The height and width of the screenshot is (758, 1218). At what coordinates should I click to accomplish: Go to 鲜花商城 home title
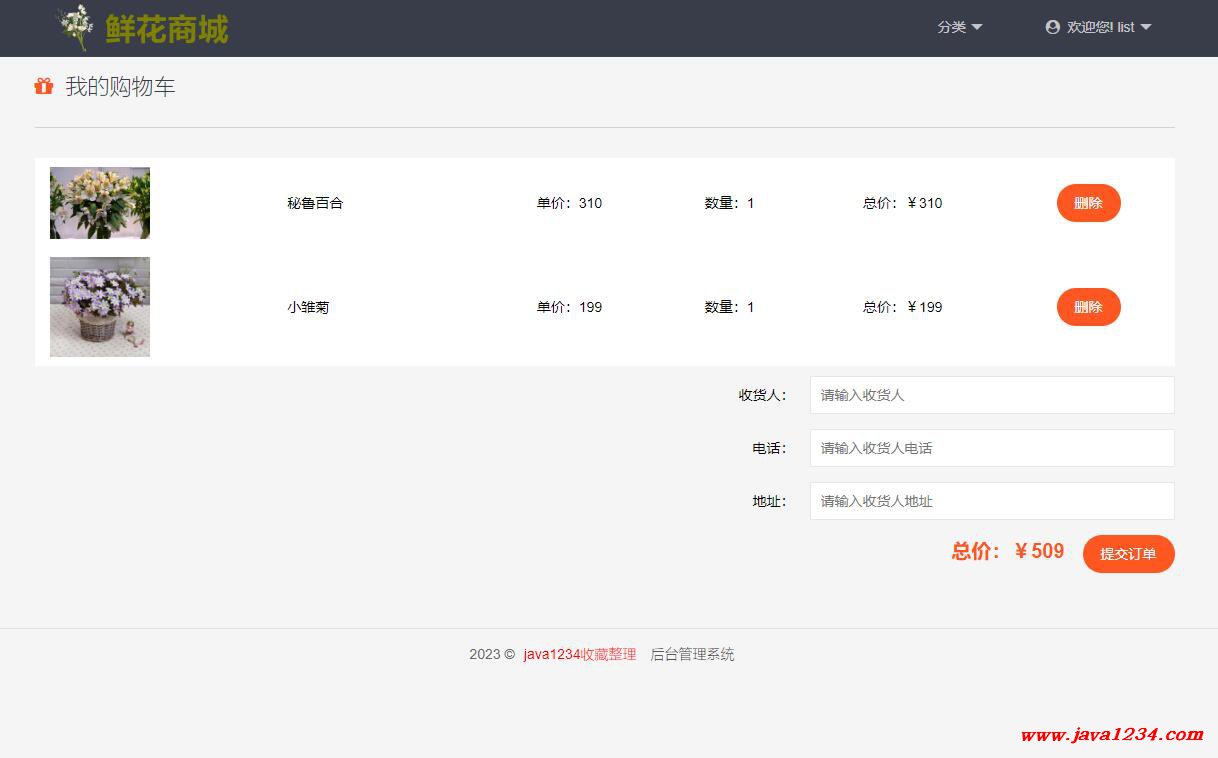click(x=167, y=29)
